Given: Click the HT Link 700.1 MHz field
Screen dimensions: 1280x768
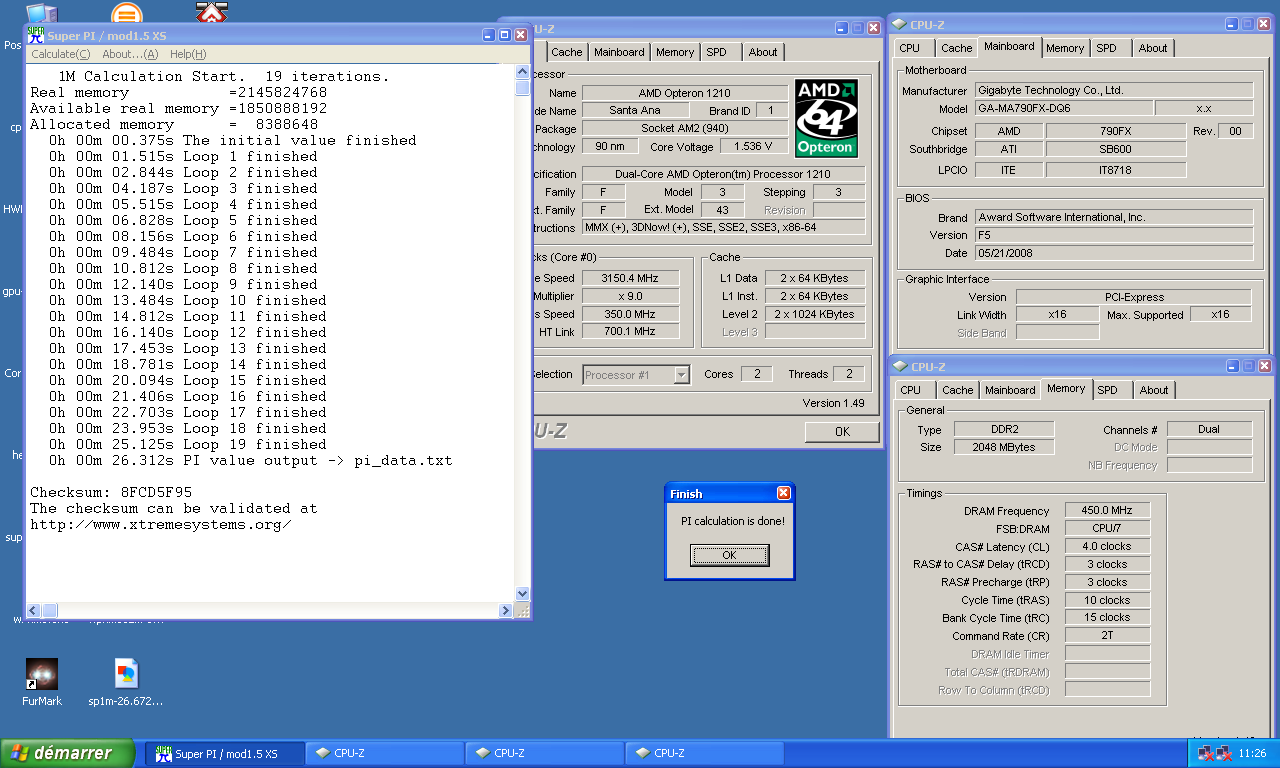Looking at the screenshot, I should click(630, 332).
